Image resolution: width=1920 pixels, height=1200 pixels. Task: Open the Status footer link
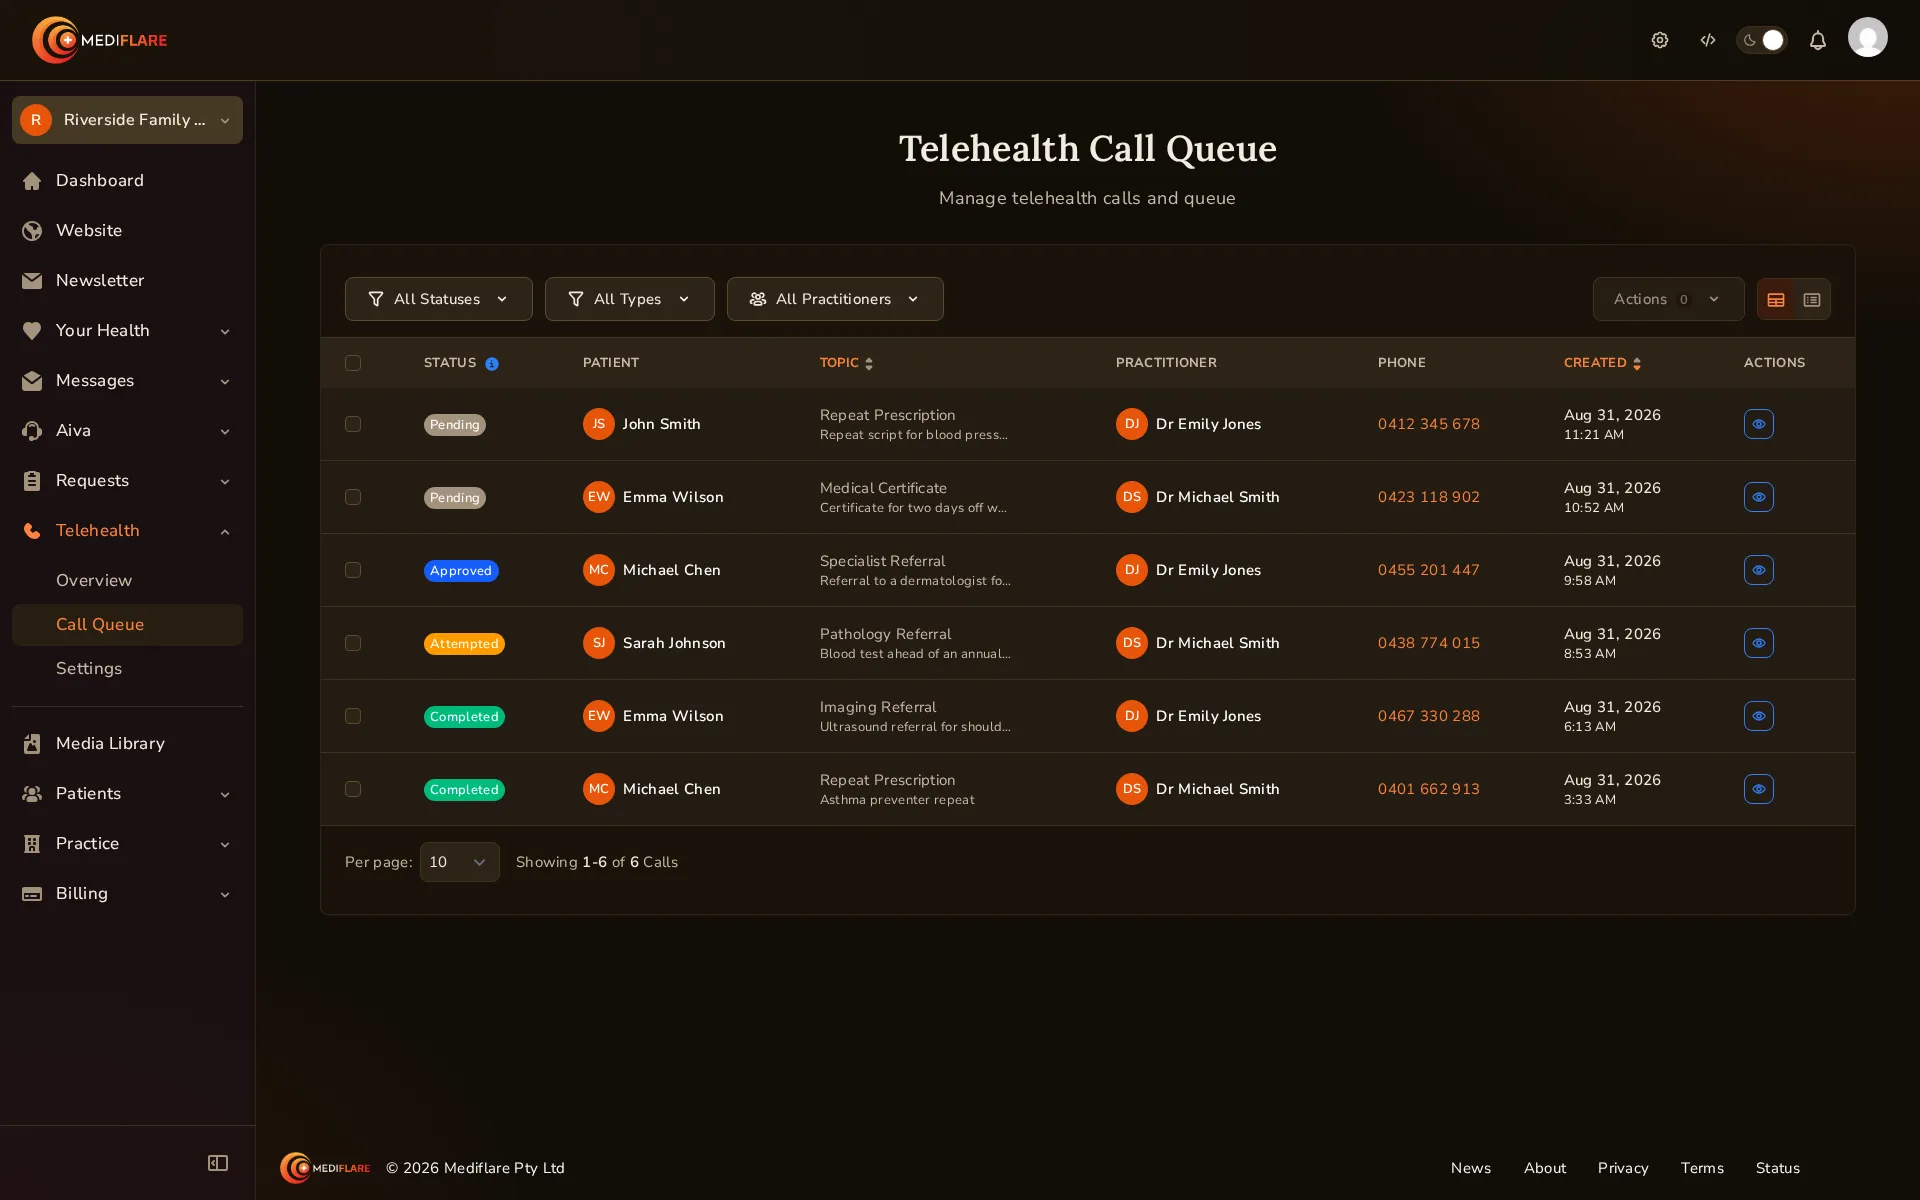[1777, 1168]
